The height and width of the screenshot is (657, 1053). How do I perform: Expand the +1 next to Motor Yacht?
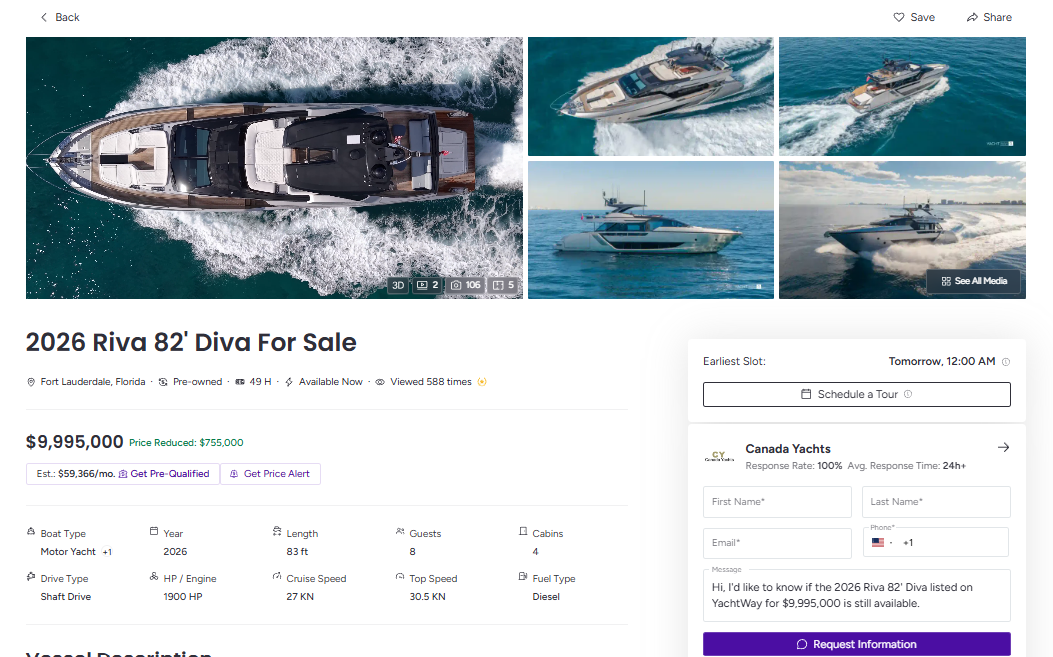[109, 551]
